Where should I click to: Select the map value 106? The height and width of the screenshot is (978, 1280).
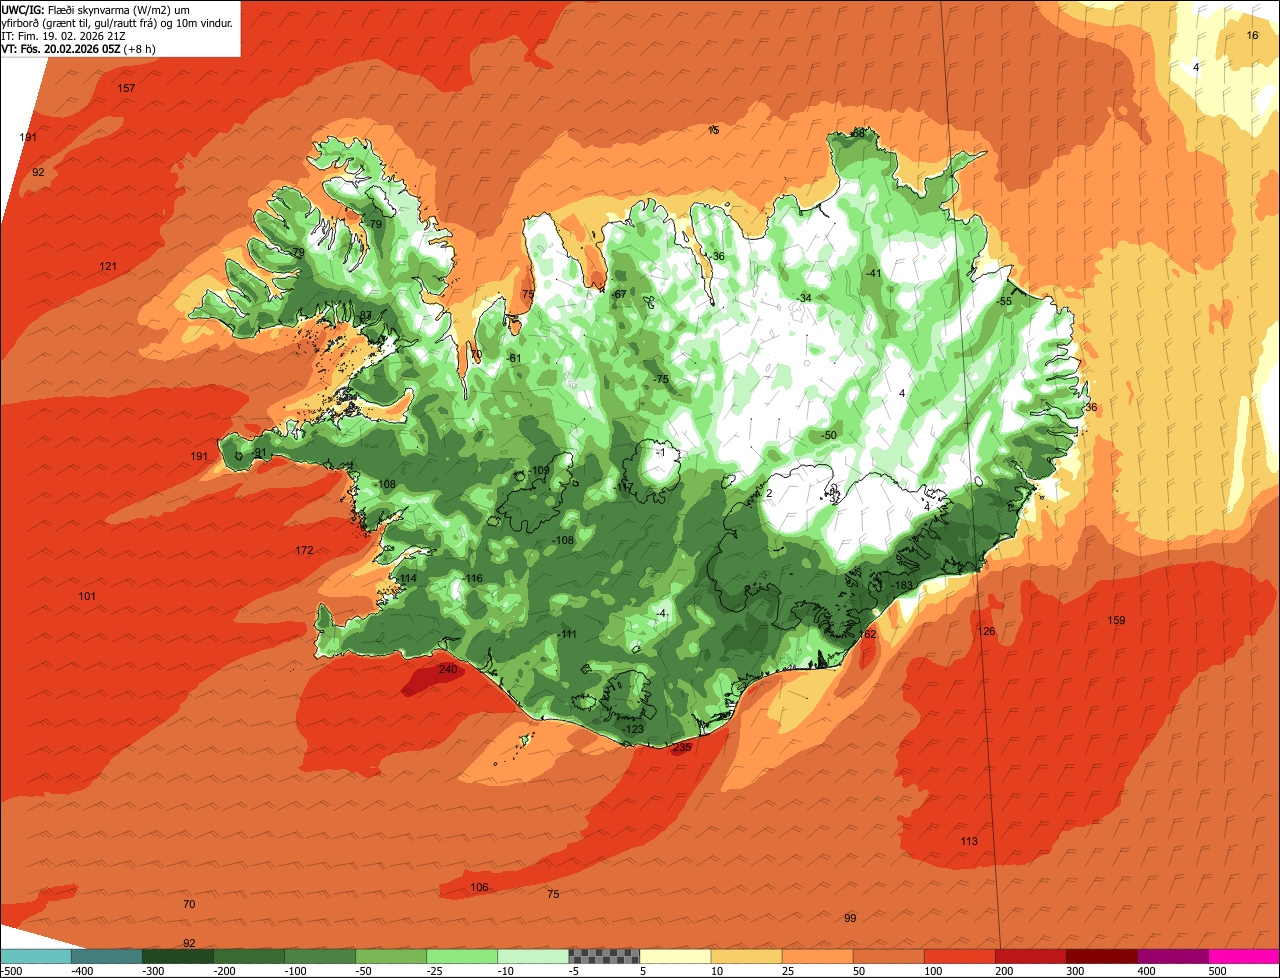[479, 888]
